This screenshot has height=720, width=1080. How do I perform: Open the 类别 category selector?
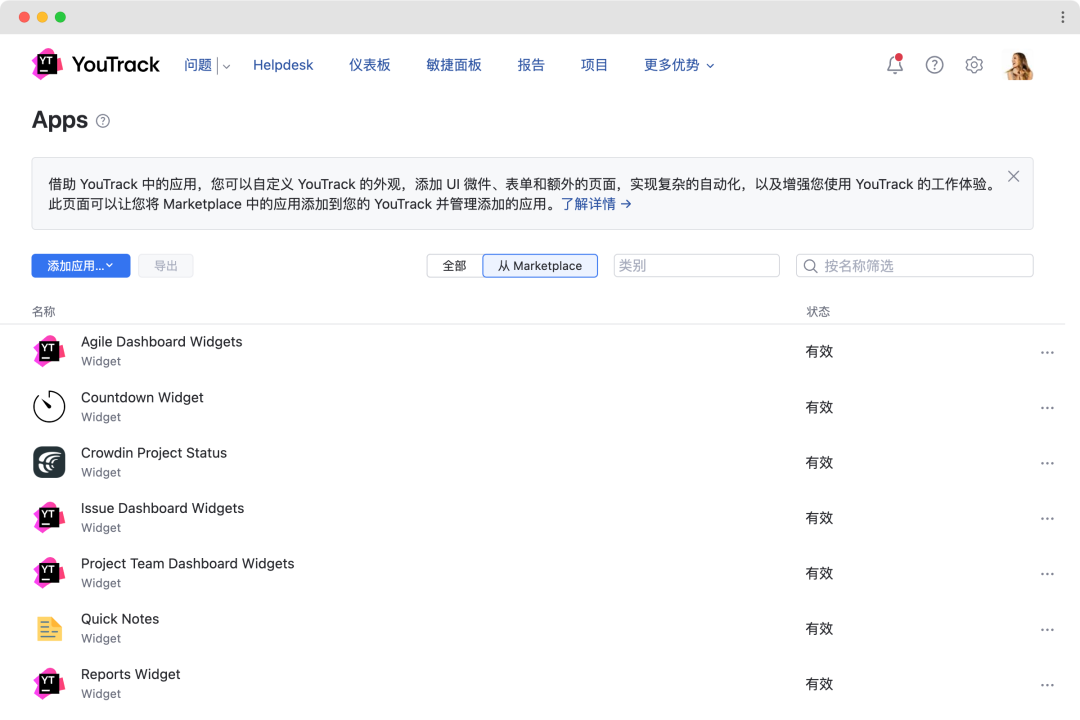696,266
